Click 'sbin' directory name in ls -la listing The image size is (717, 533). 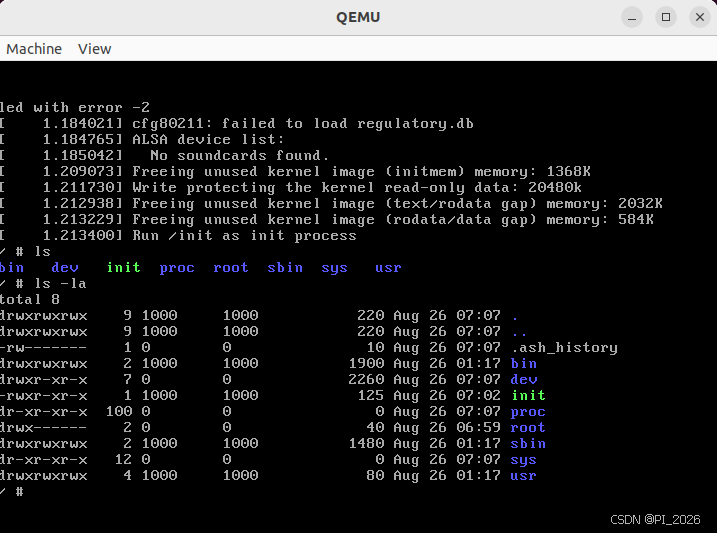528,443
